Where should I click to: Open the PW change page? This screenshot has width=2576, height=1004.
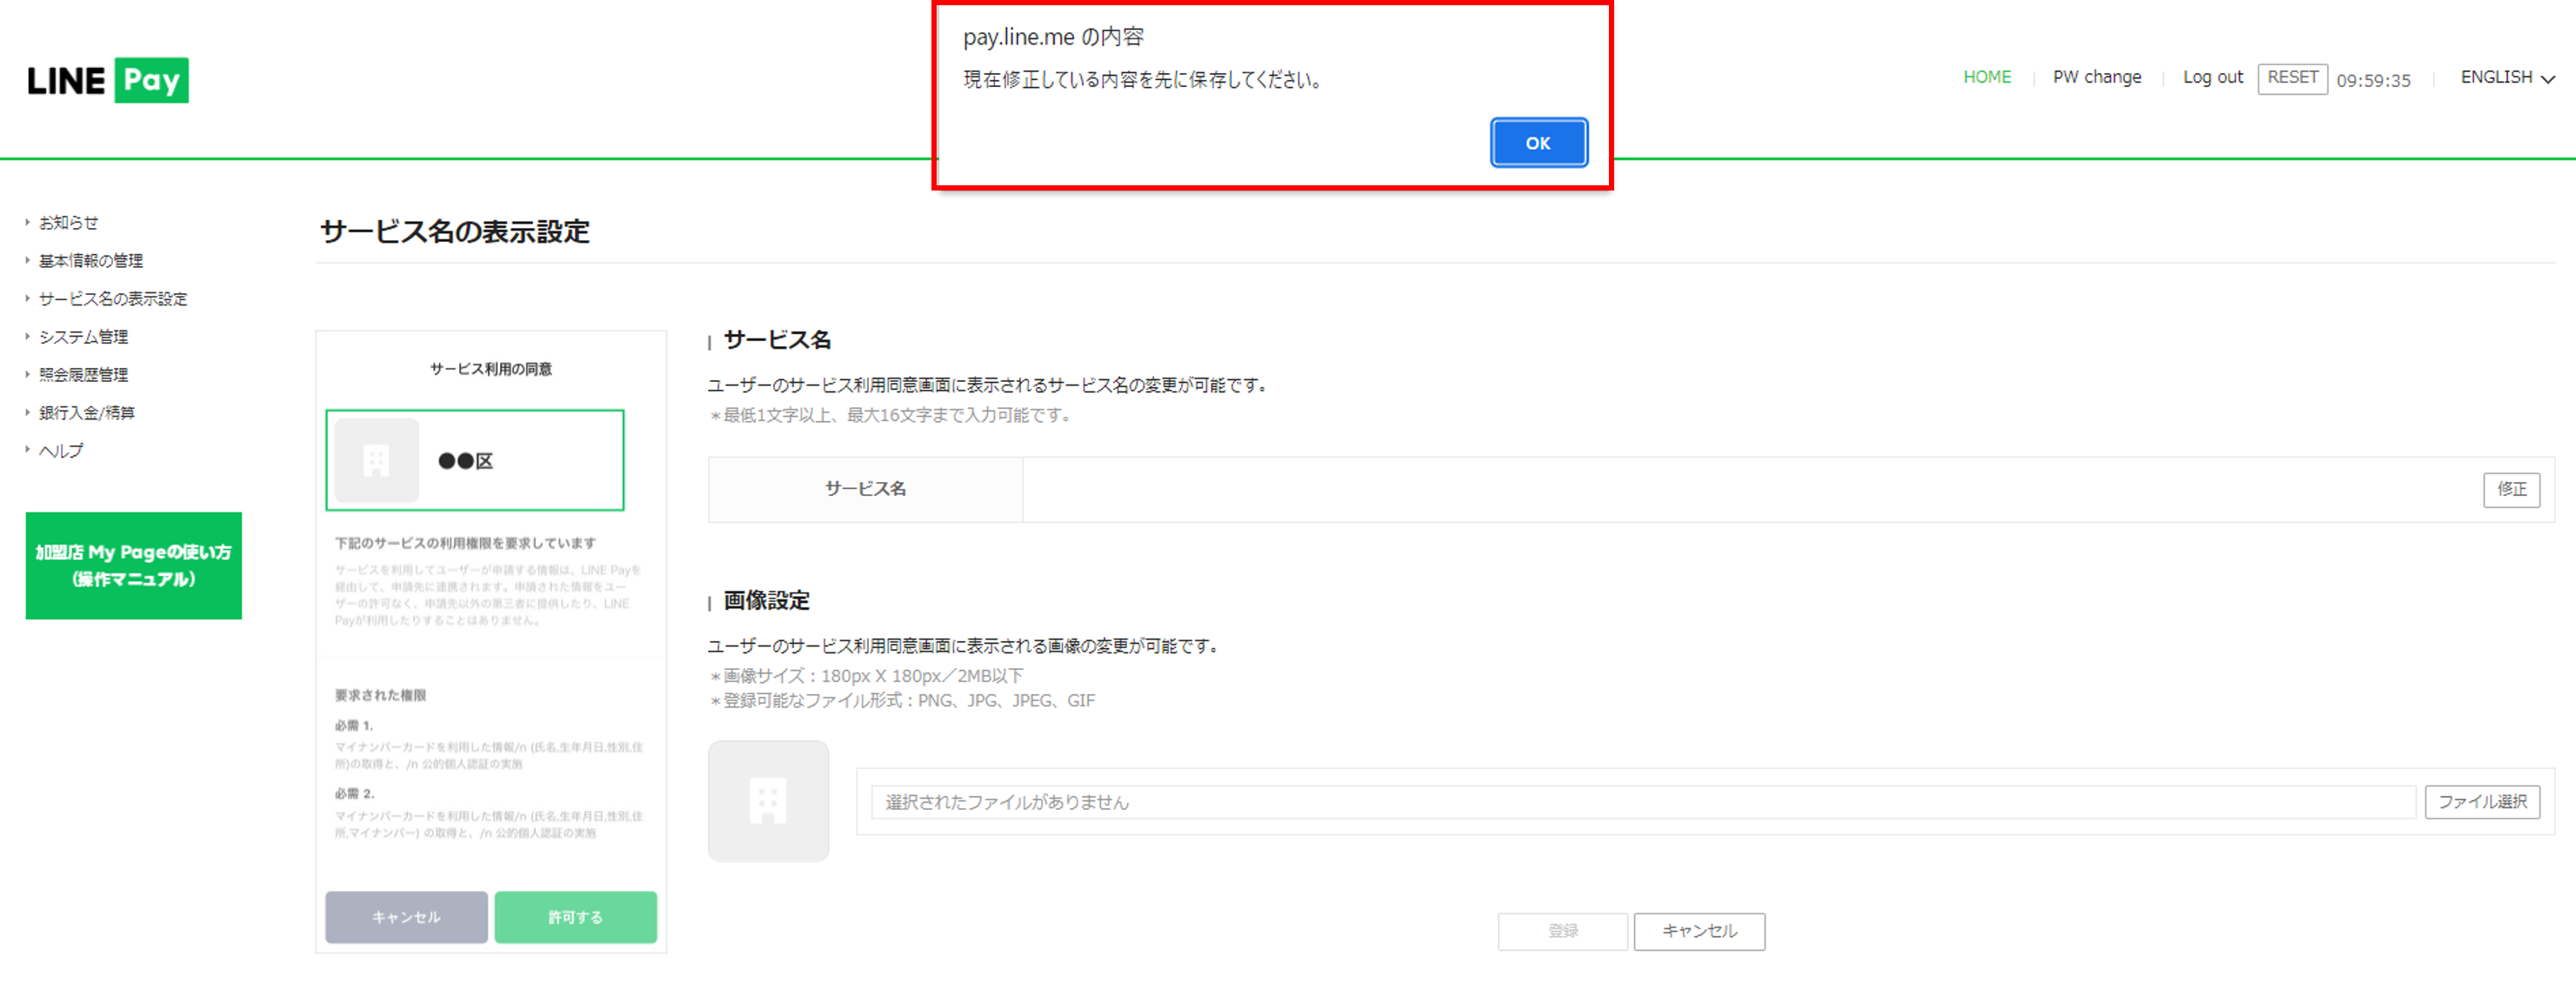point(2096,77)
